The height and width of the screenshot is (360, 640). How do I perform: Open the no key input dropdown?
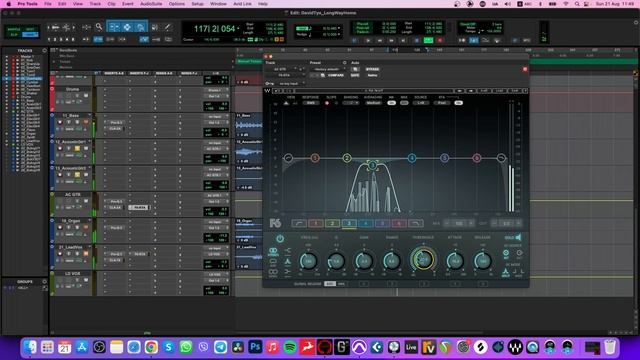click(x=291, y=83)
